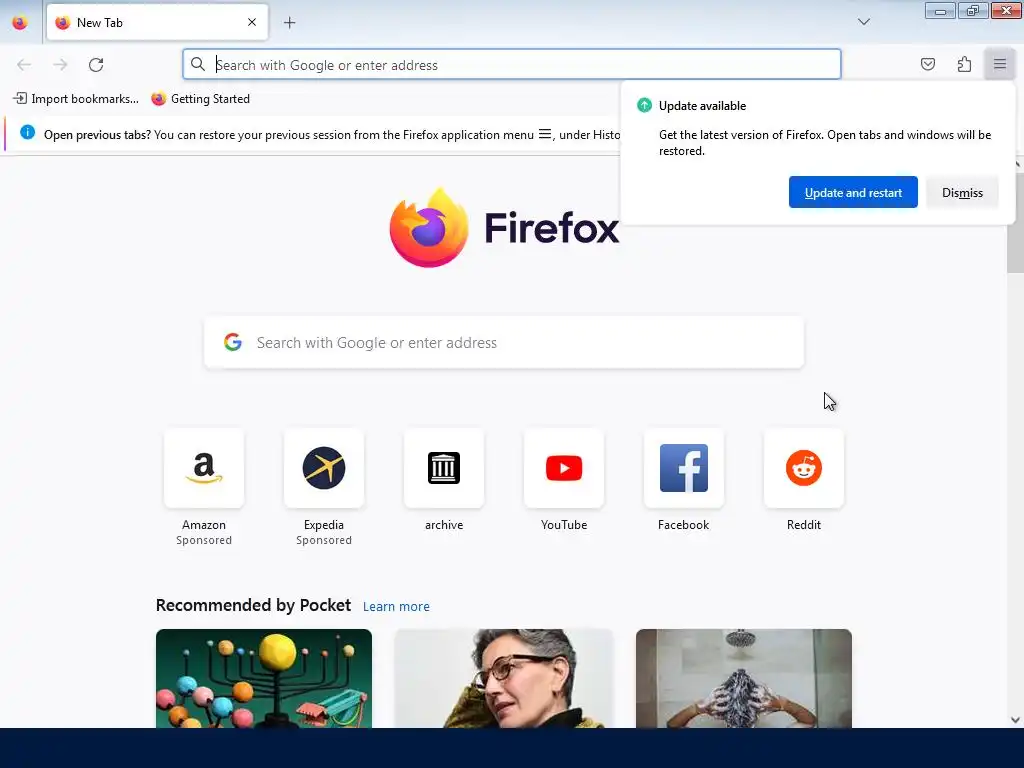This screenshot has height=768, width=1024.
Task: Focus the center page search box
Action: [x=504, y=342]
